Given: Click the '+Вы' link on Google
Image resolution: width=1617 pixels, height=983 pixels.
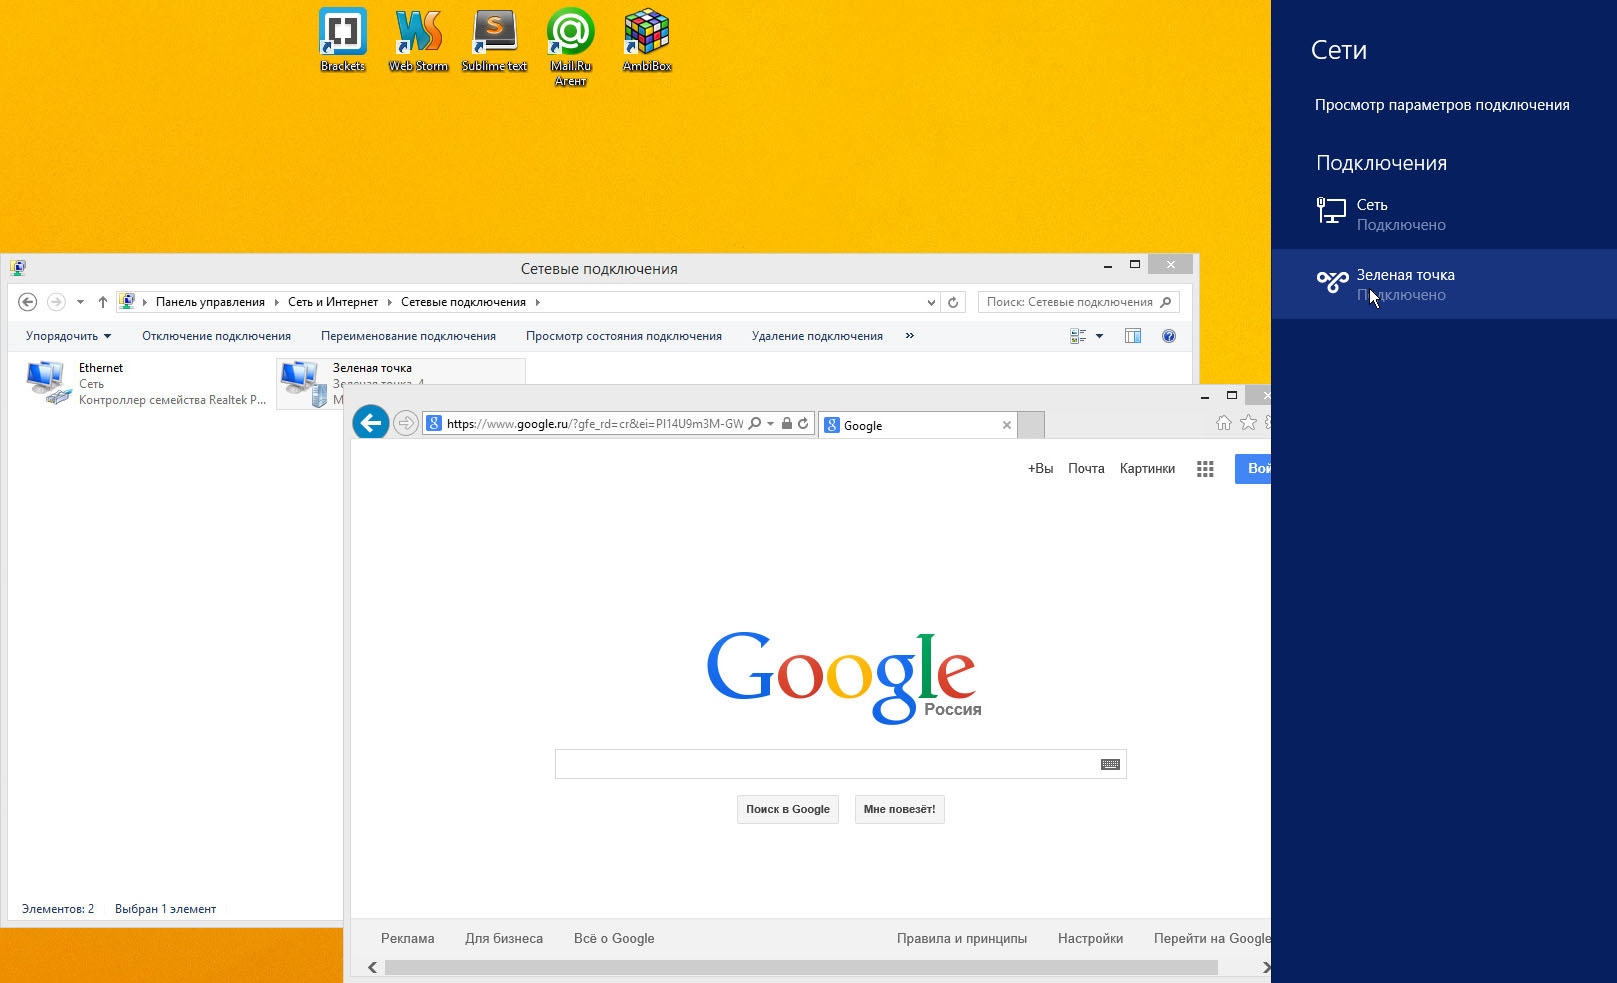Looking at the screenshot, I should (x=1040, y=468).
